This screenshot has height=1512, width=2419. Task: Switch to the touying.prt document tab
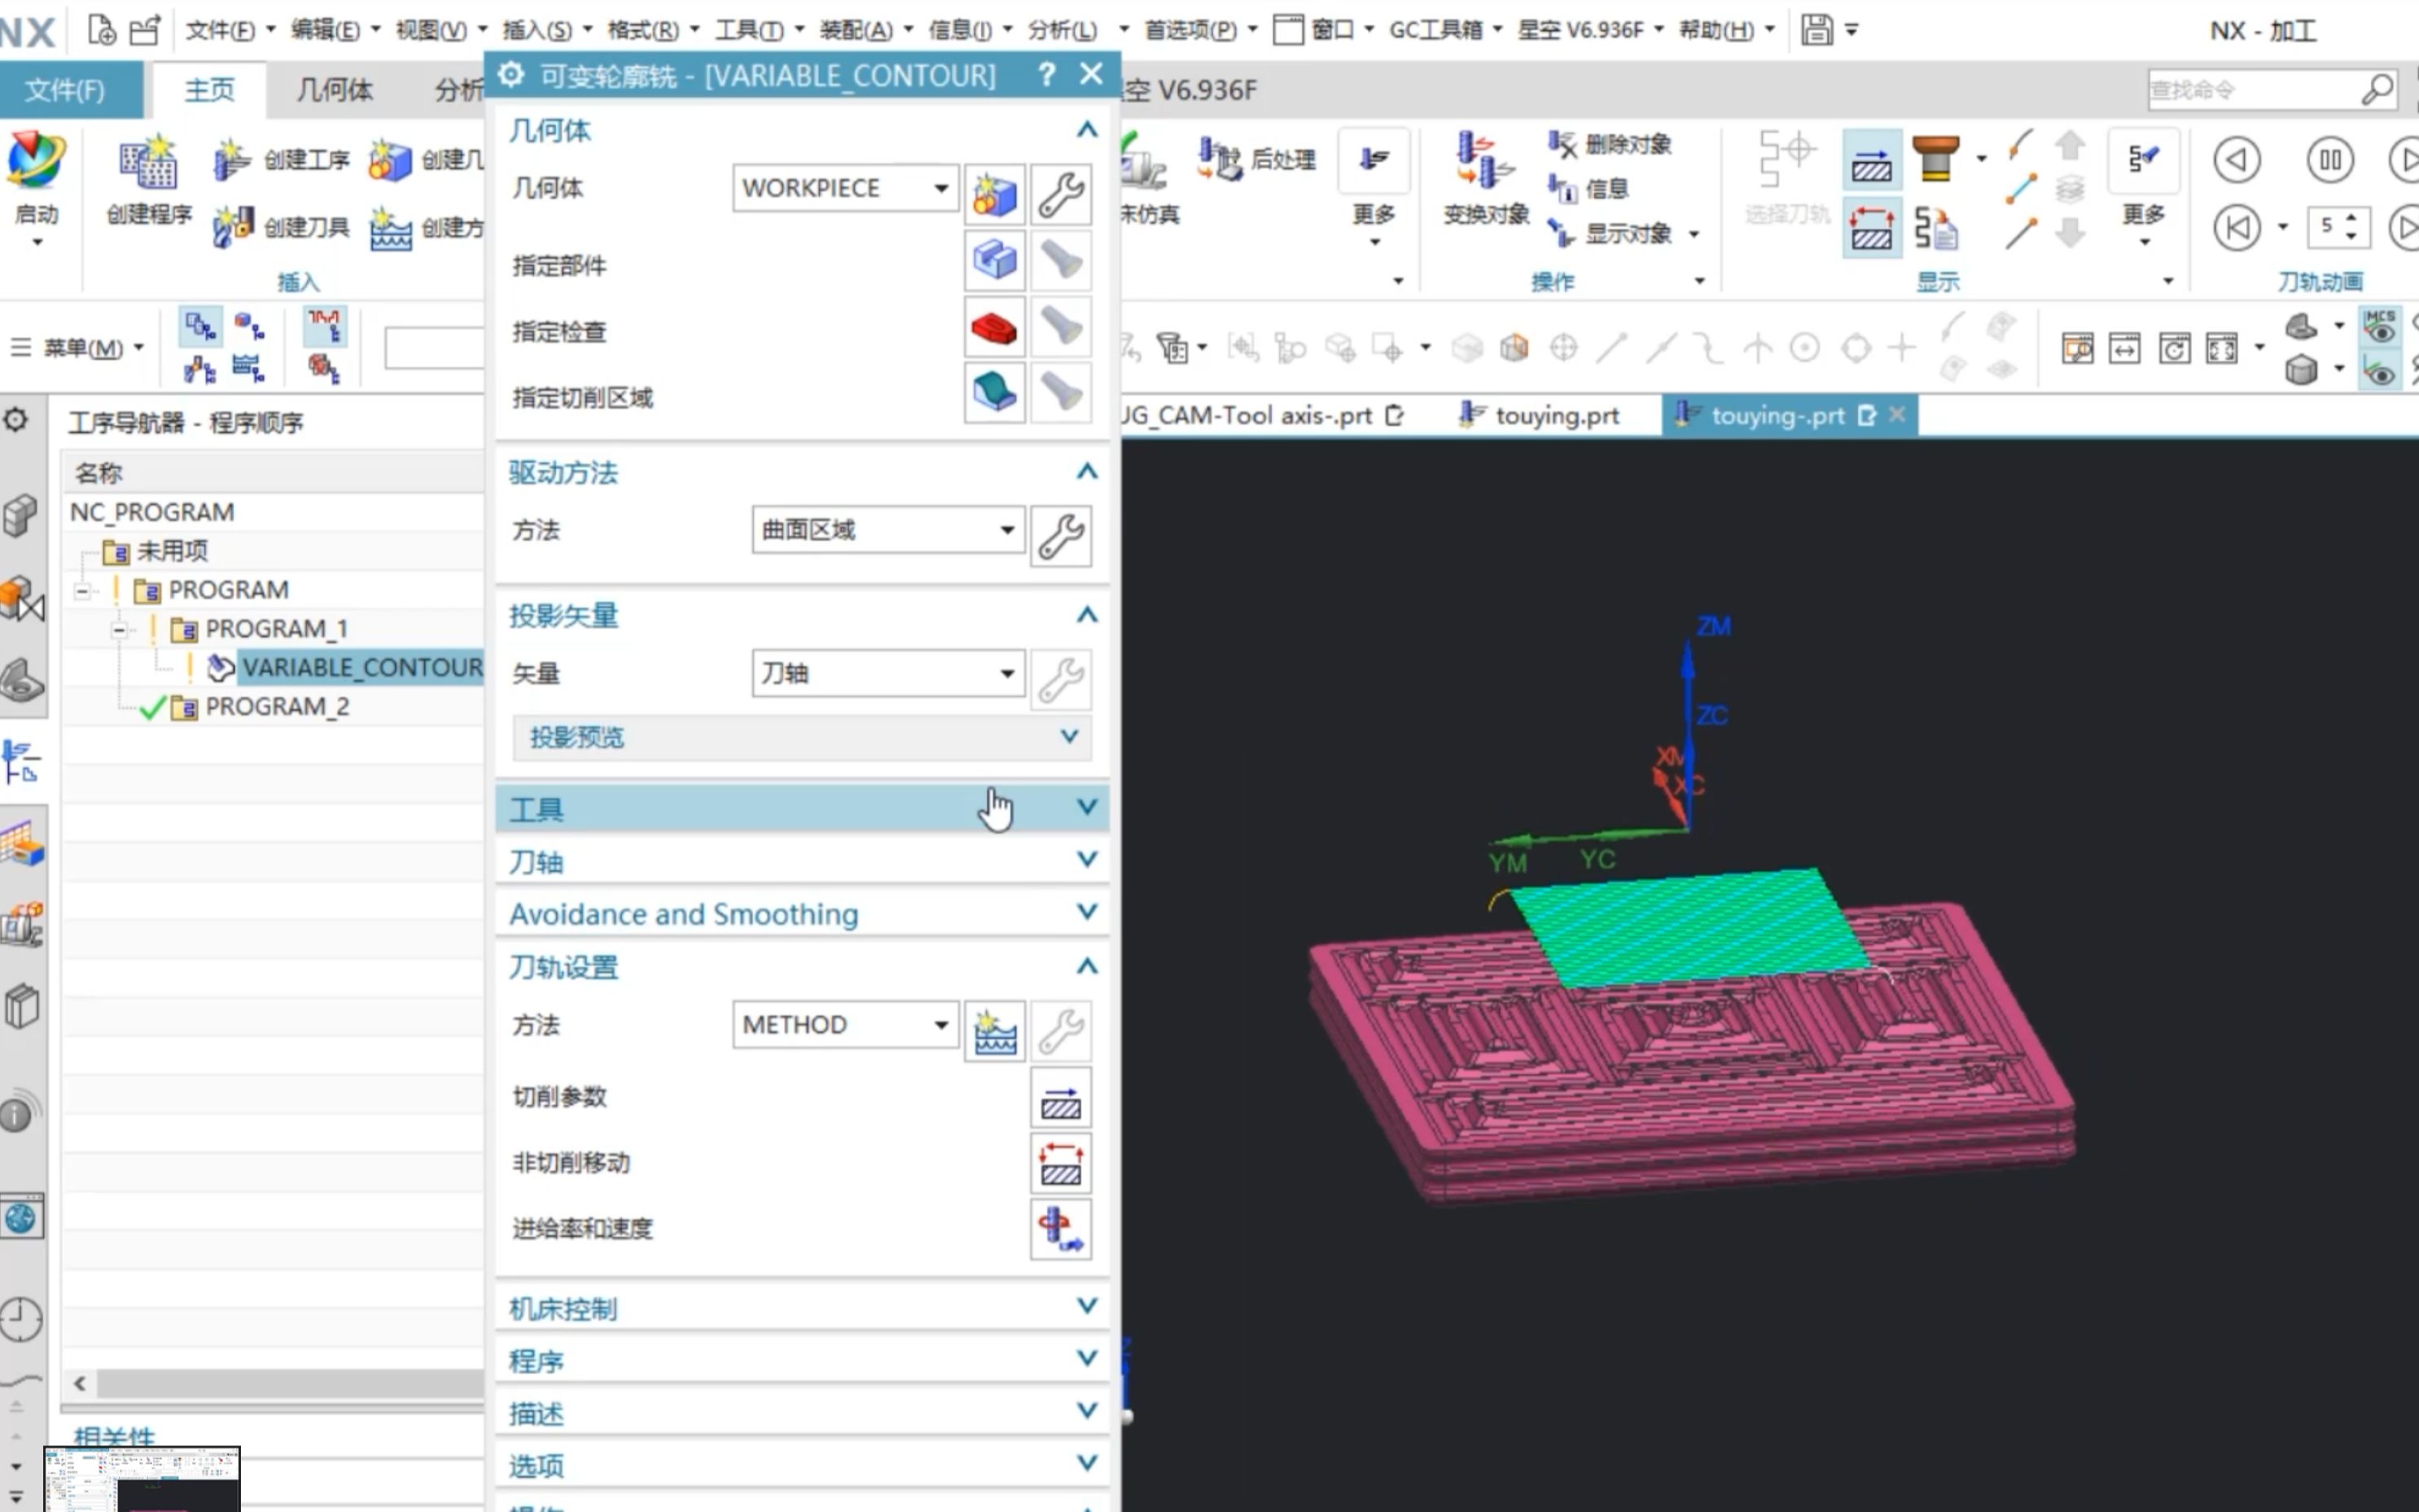click(x=1555, y=415)
